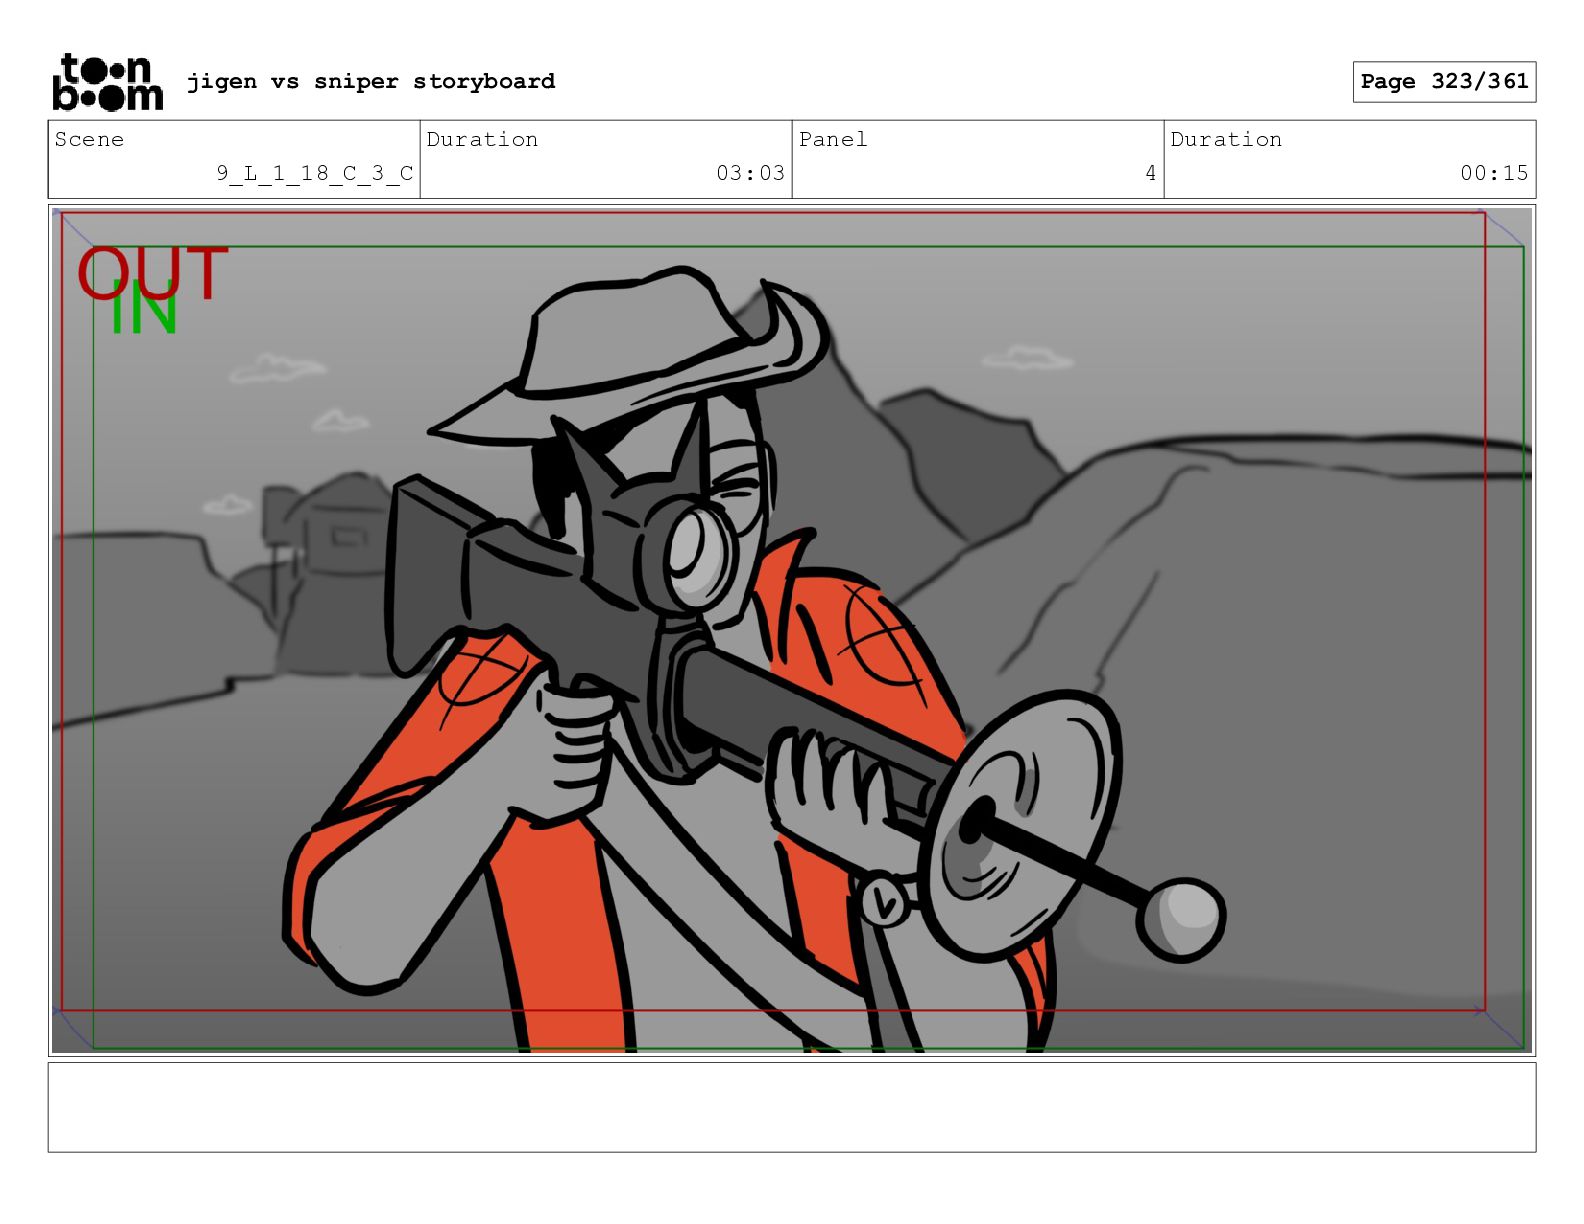Select the scene name '9_L_1_18_C_3_C'
The width and height of the screenshot is (1584, 1224).
(x=315, y=173)
